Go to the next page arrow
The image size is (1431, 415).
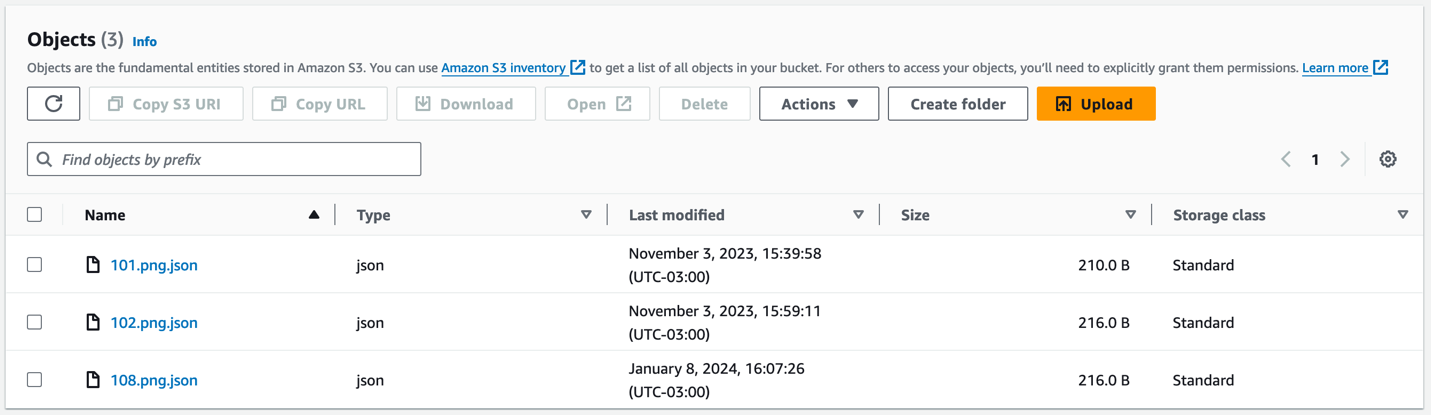click(x=1345, y=159)
